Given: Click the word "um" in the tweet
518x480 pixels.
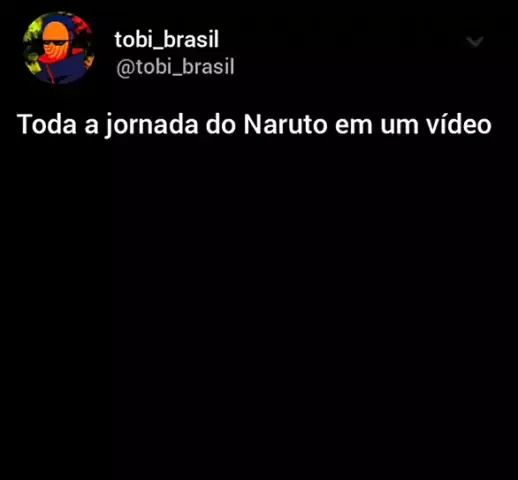Looking at the screenshot, I should coord(400,127).
